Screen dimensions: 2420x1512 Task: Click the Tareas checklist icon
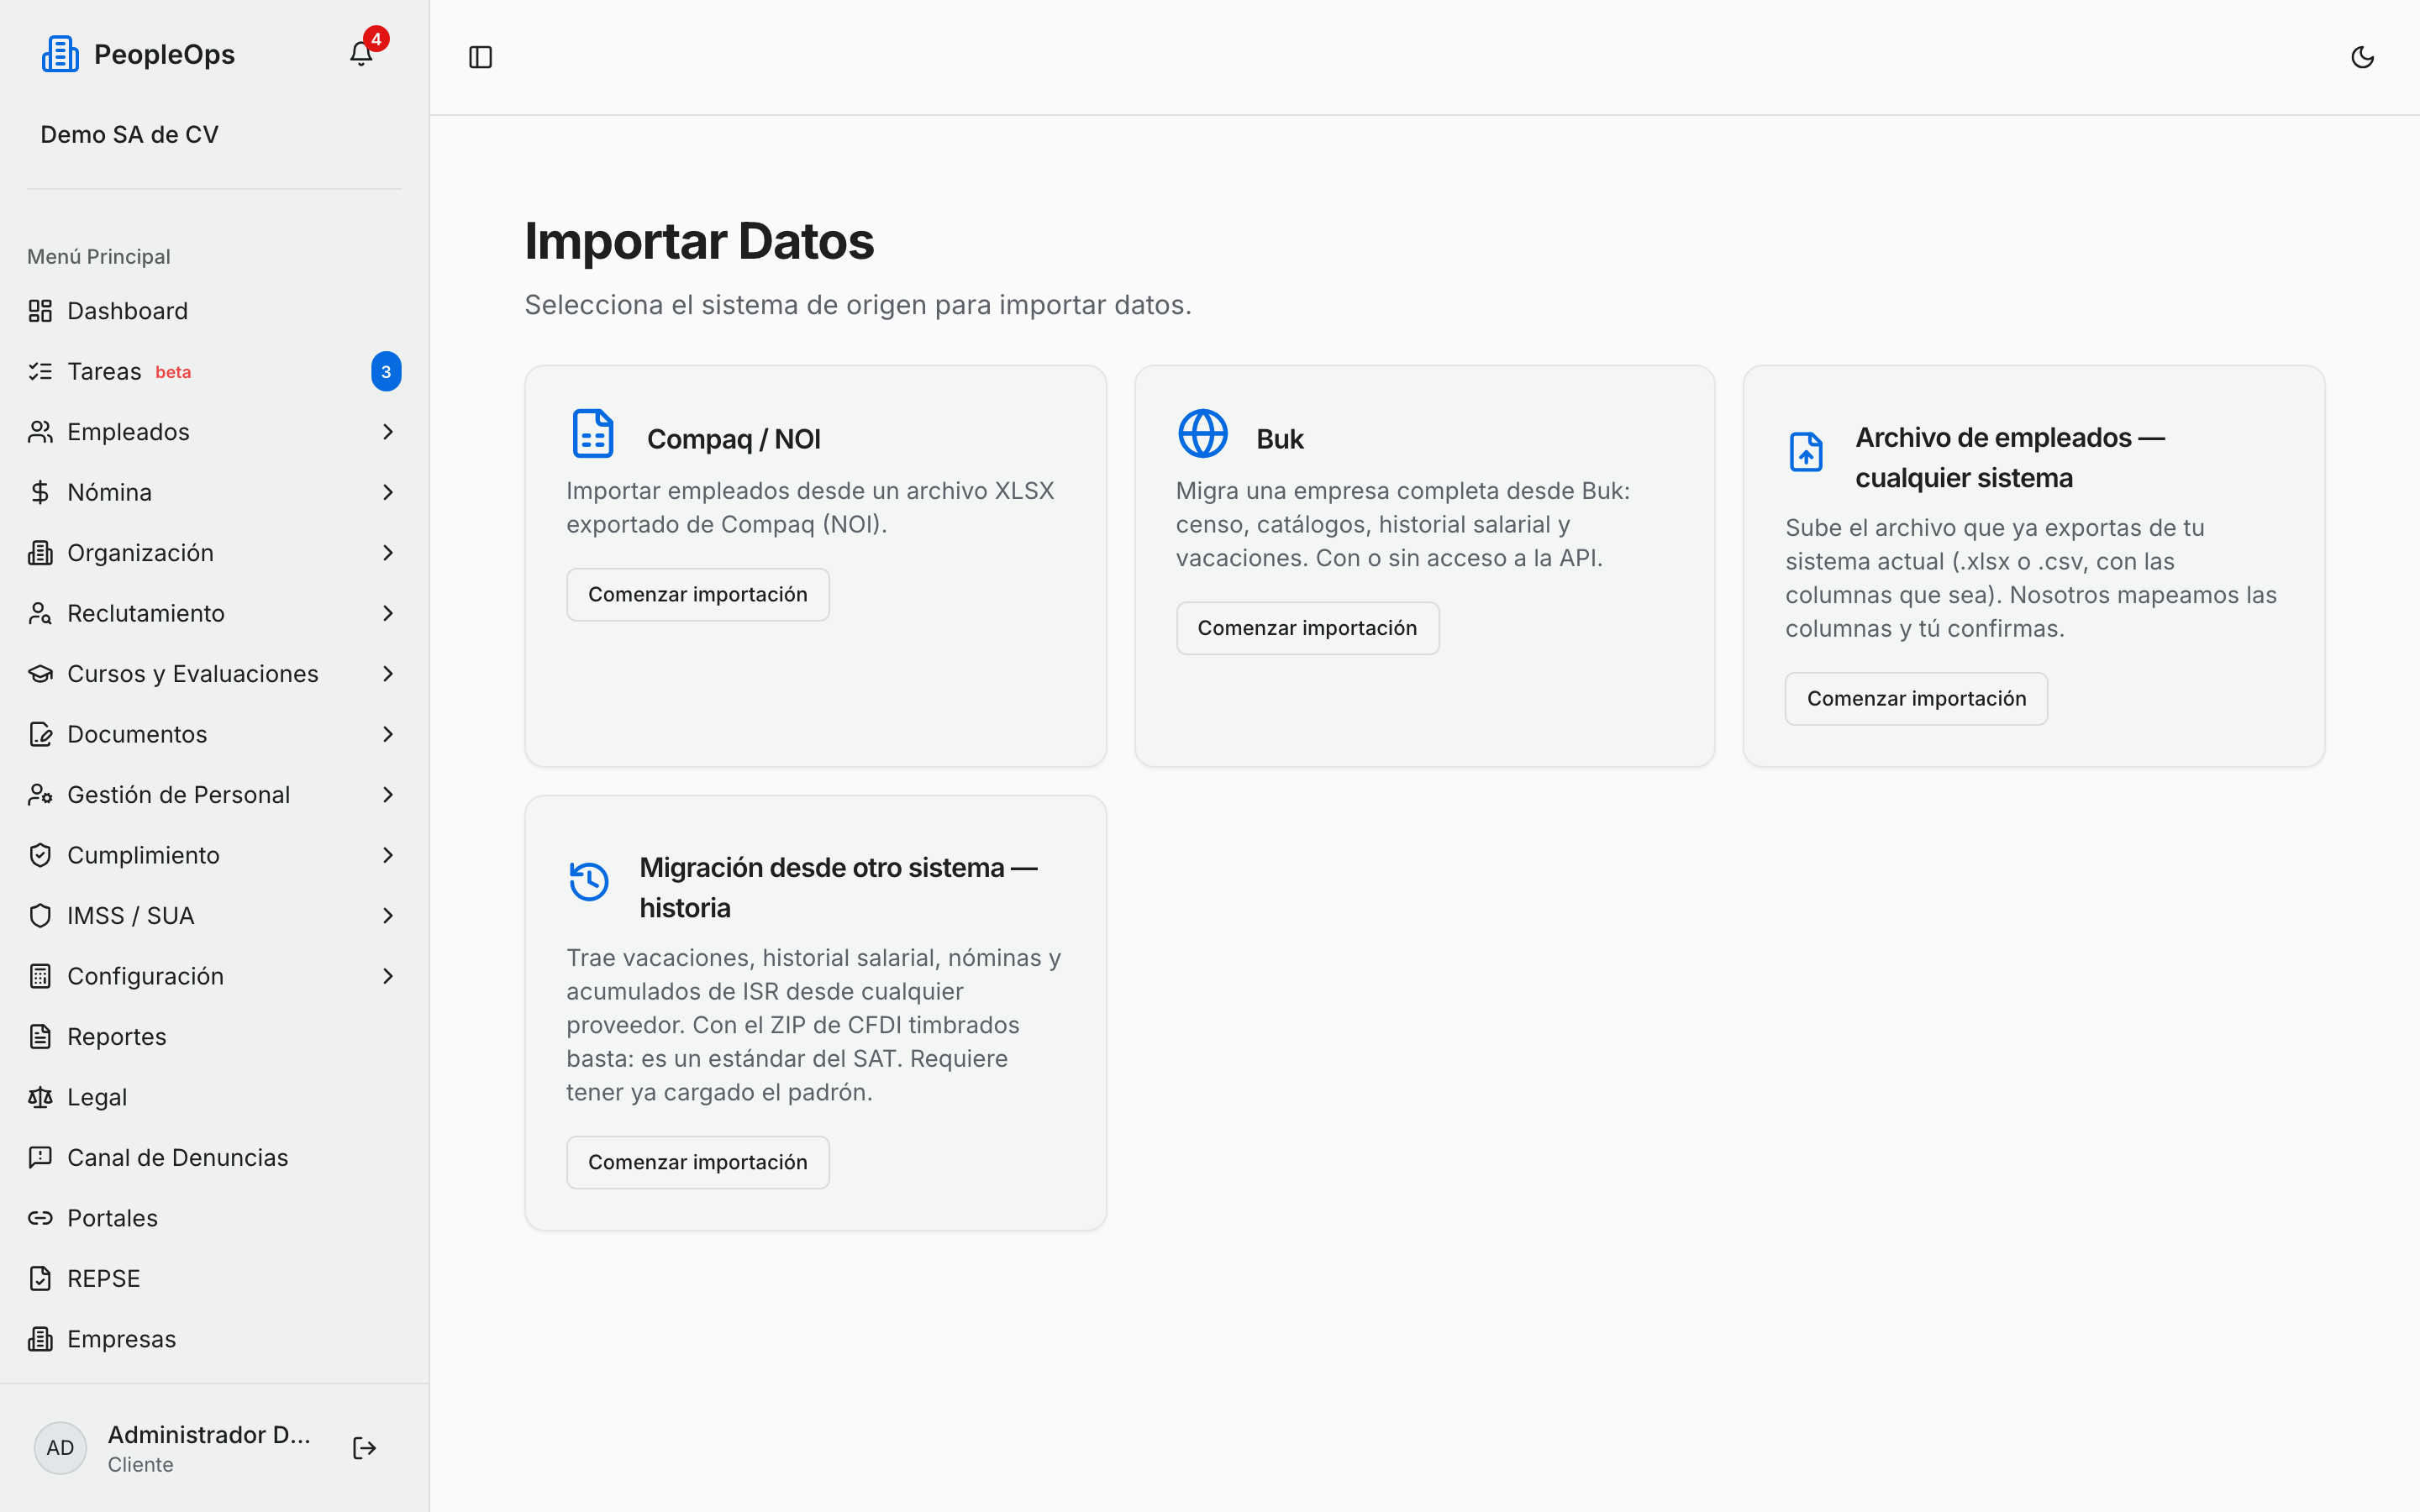coord(40,371)
